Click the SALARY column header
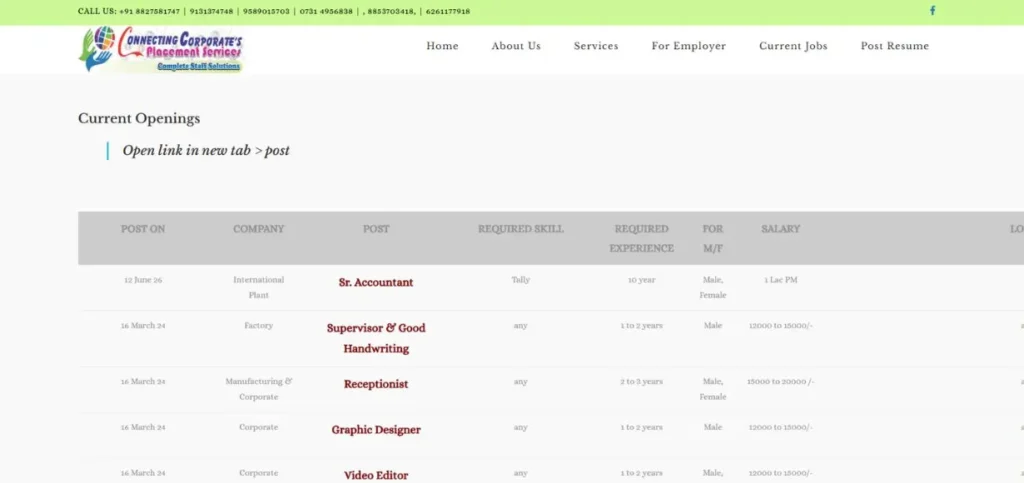The height and width of the screenshot is (483, 1024). pyautogui.click(x=780, y=229)
